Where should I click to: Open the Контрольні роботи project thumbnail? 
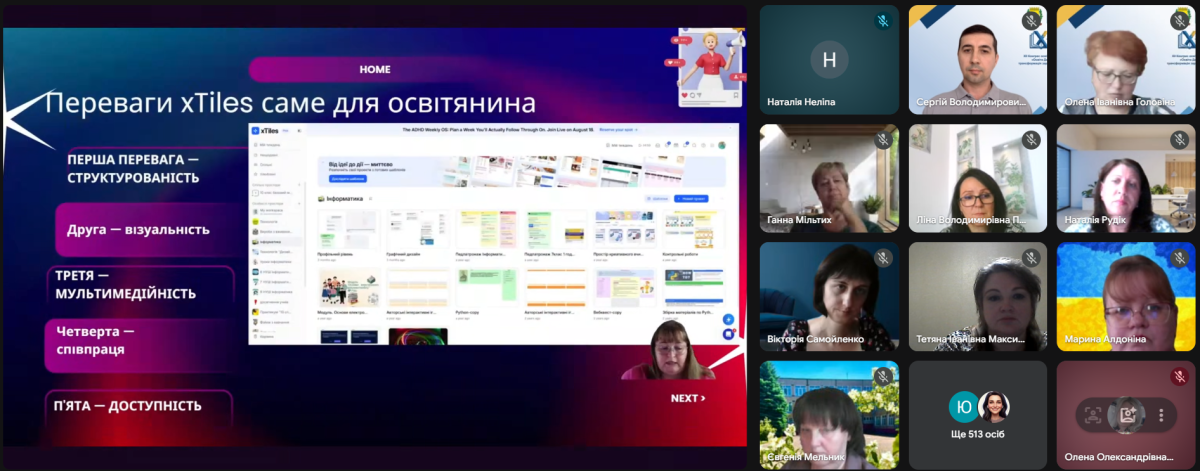[x=693, y=230]
